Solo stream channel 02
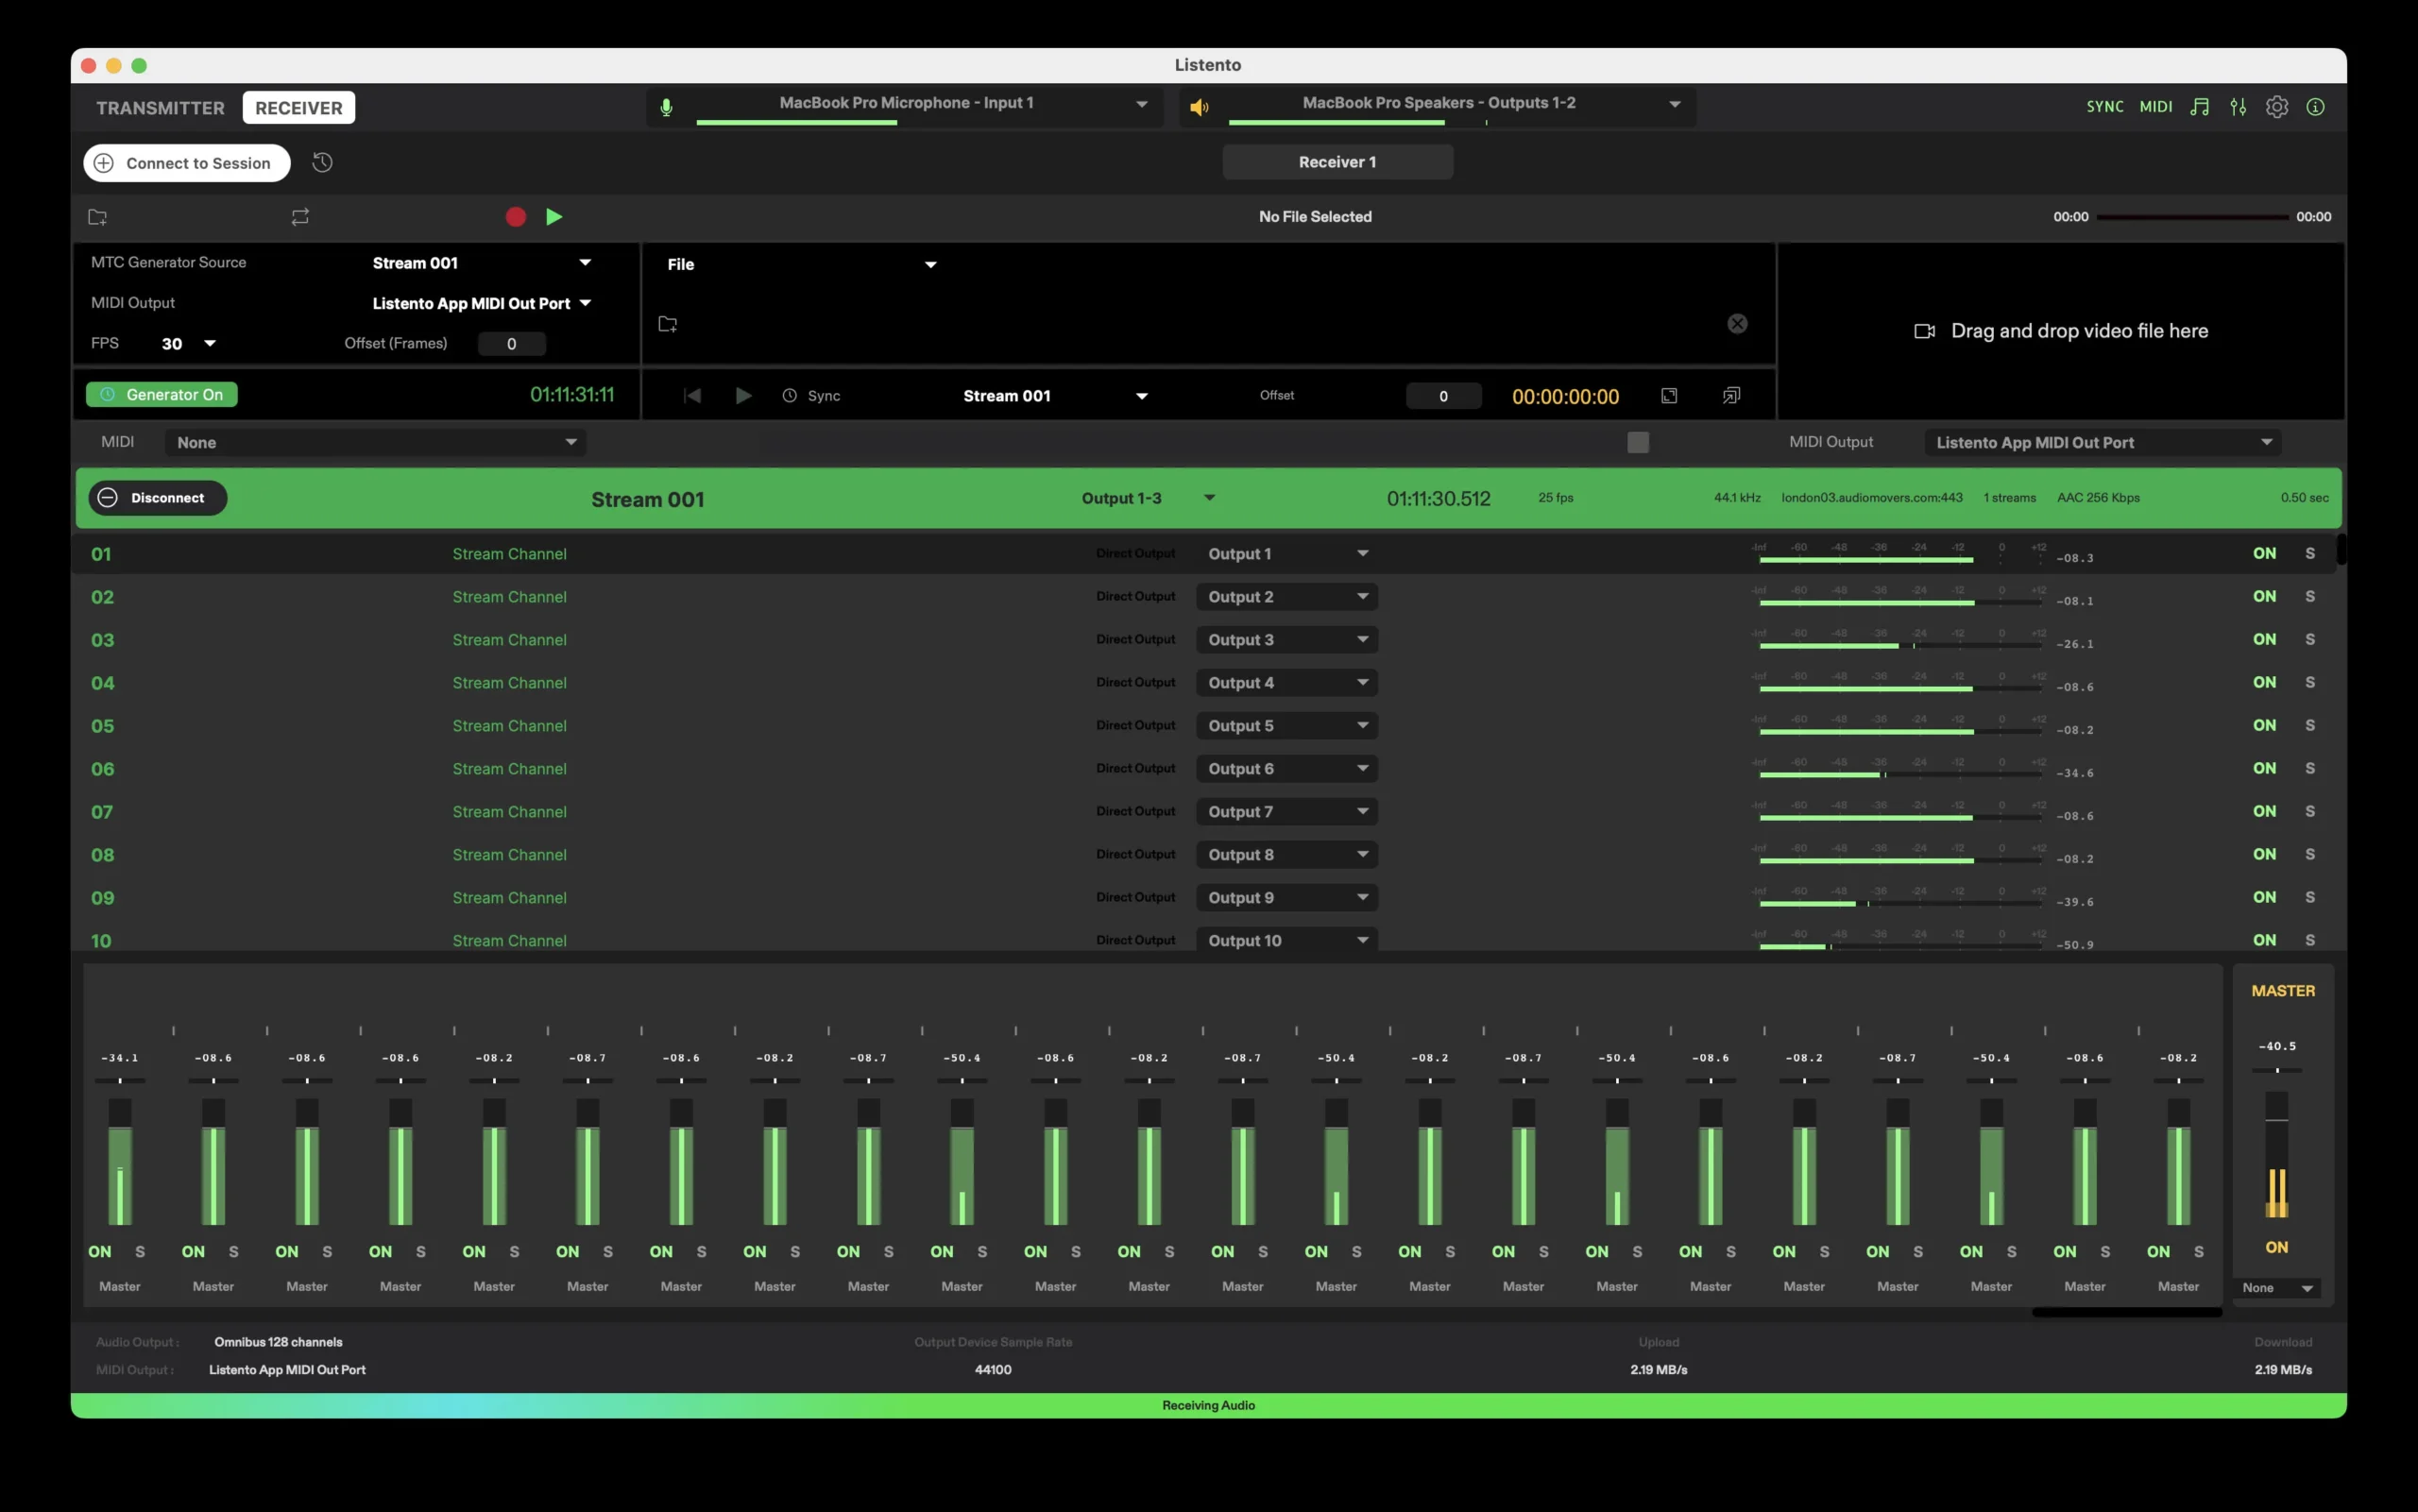The image size is (2418, 1512). (x=2310, y=596)
